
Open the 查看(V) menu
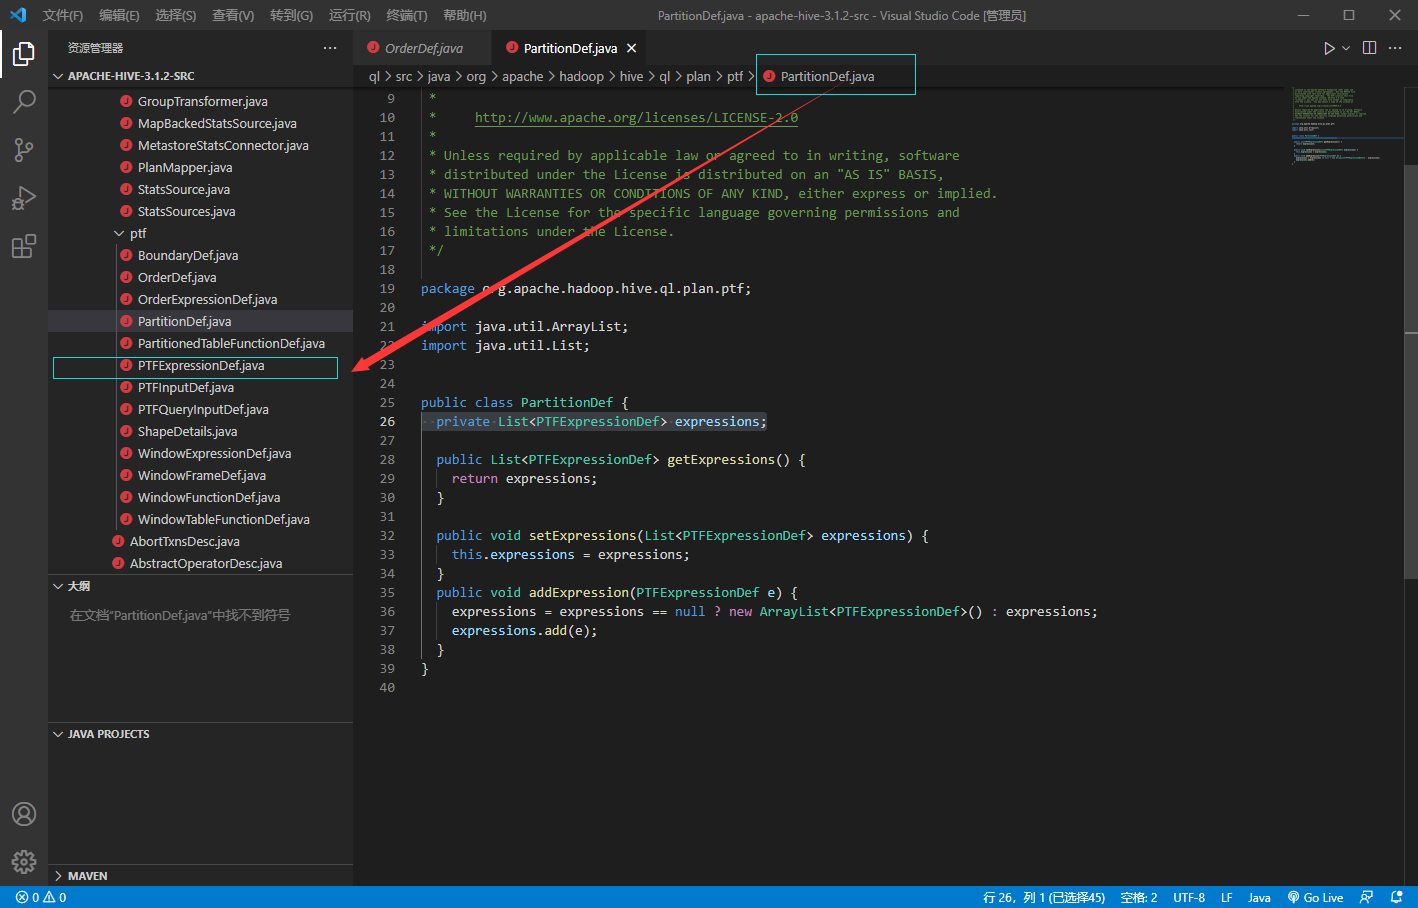click(x=233, y=15)
